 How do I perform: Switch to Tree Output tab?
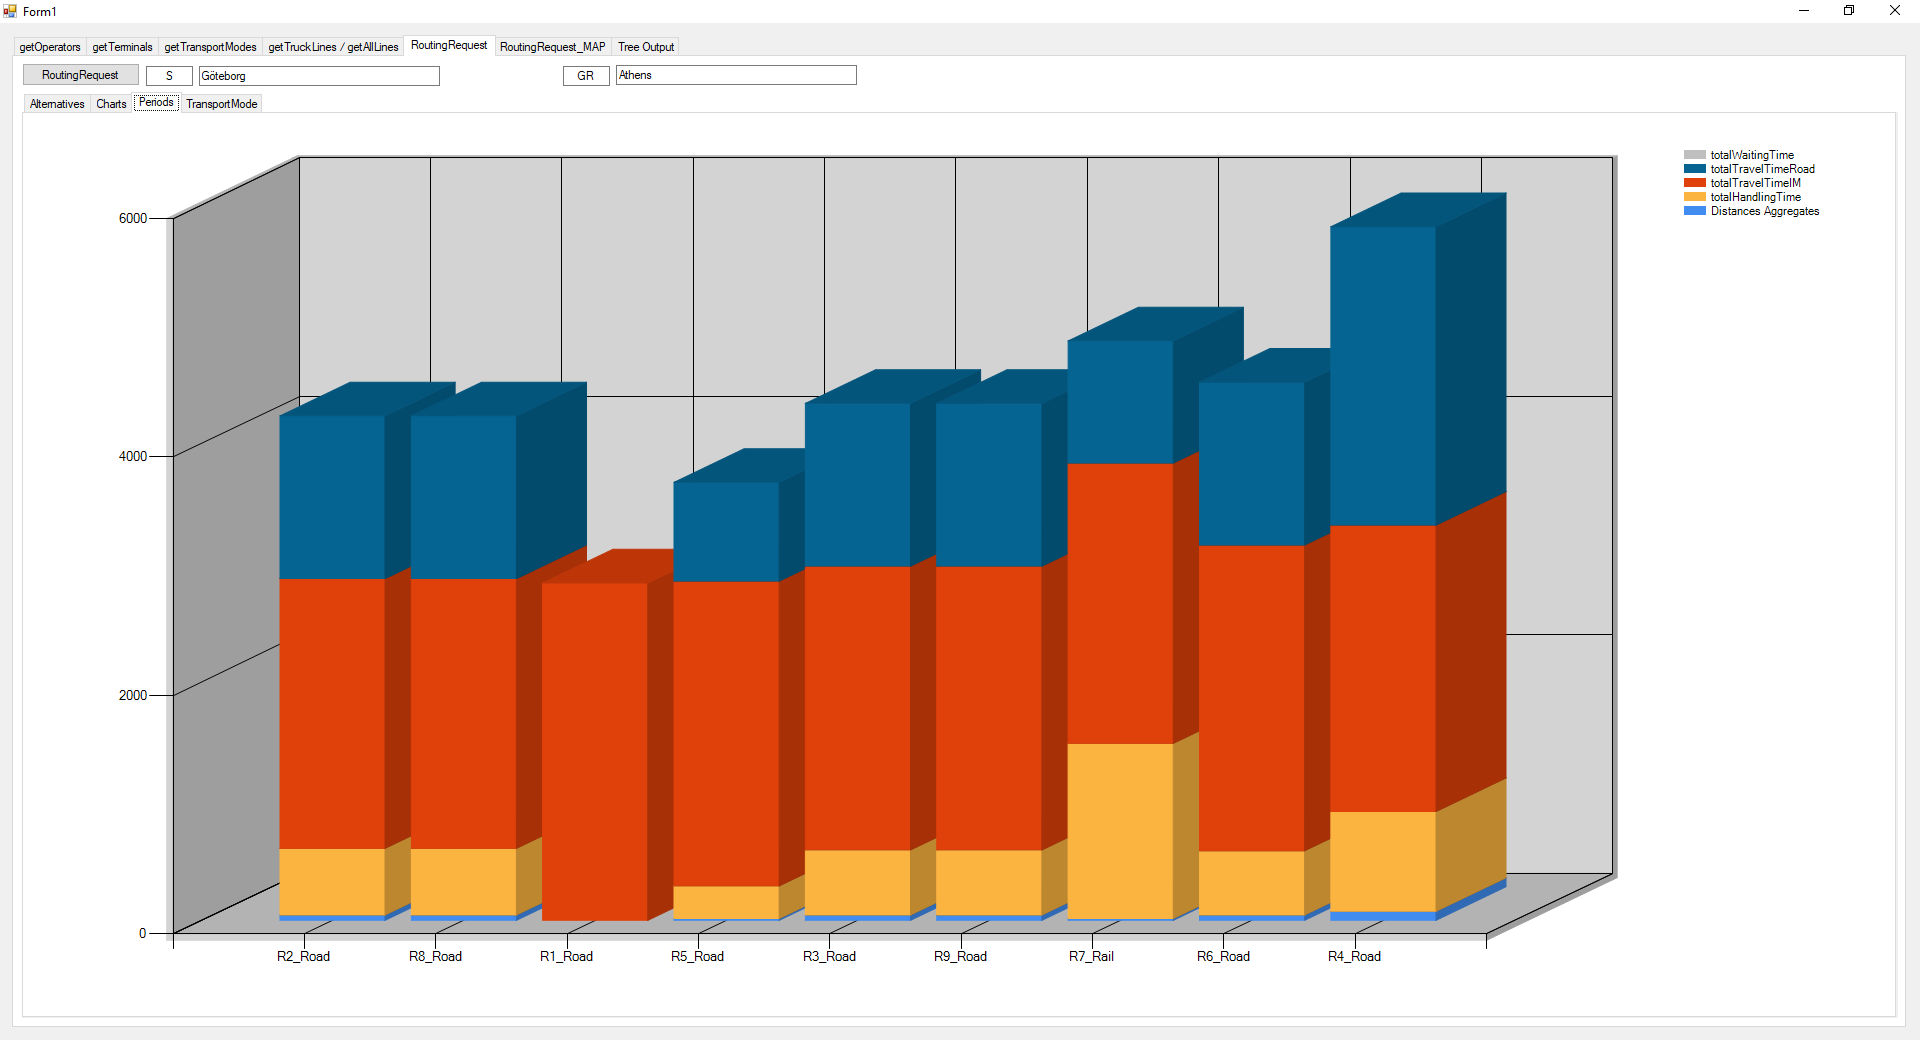click(x=646, y=47)
